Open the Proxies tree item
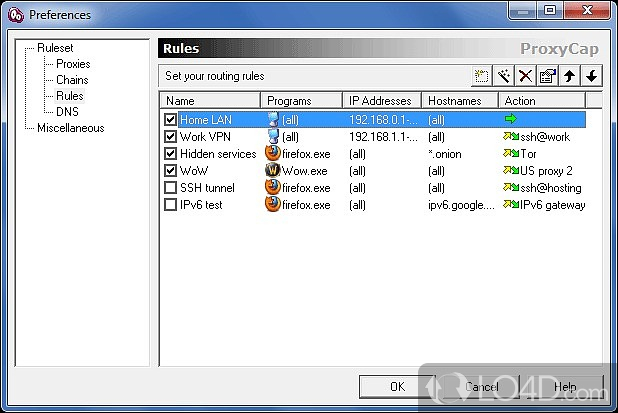Viewport: 618px width, 413px height. 73,64
